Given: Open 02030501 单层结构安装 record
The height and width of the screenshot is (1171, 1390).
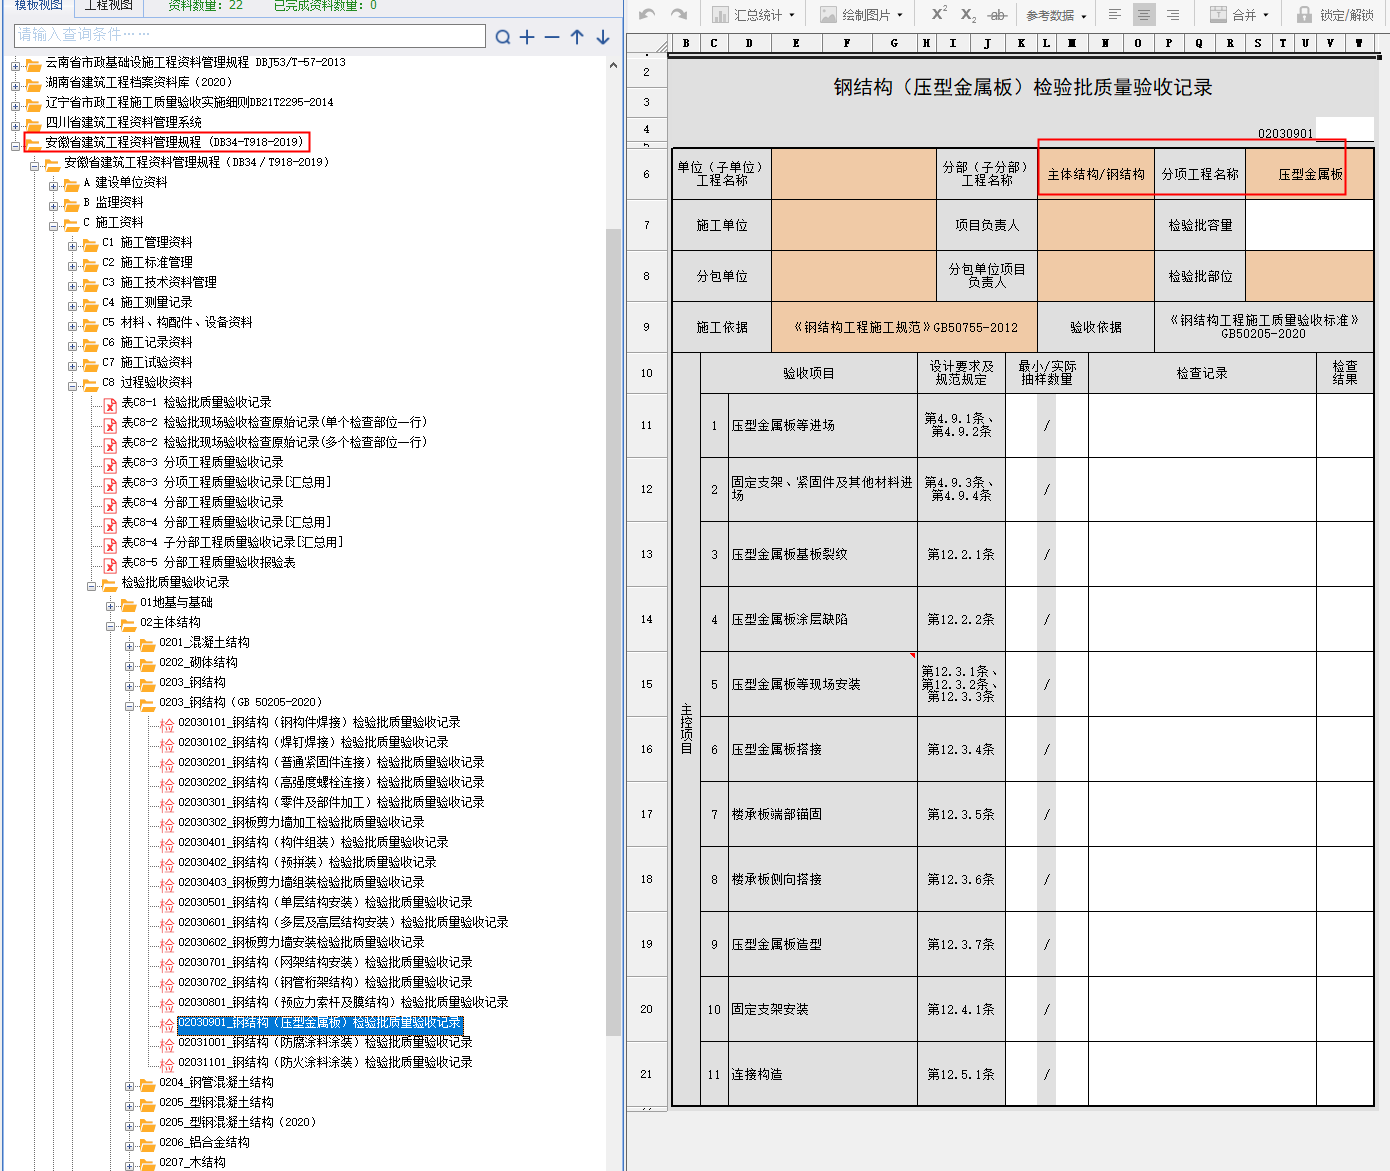Looking at the screenshot, I should [325, 902].
